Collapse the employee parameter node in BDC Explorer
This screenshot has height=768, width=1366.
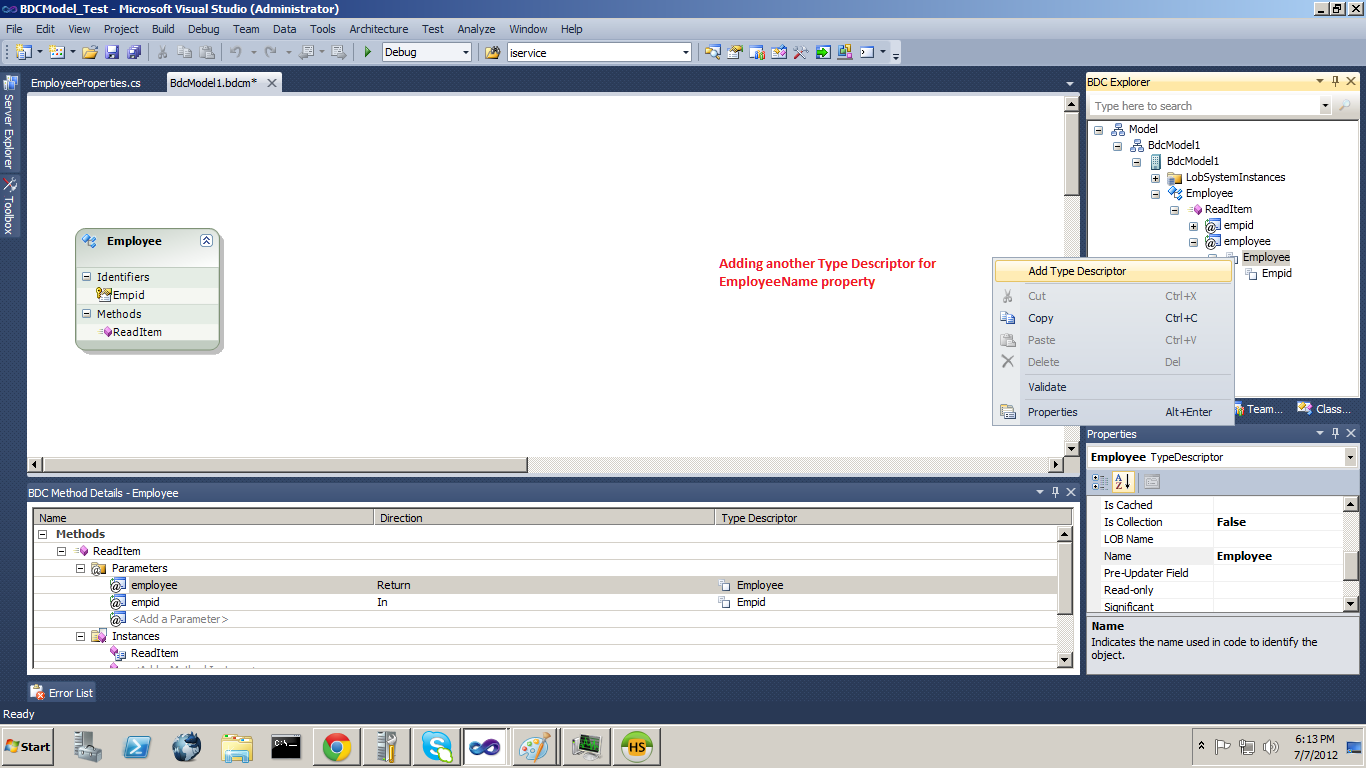1193,241
